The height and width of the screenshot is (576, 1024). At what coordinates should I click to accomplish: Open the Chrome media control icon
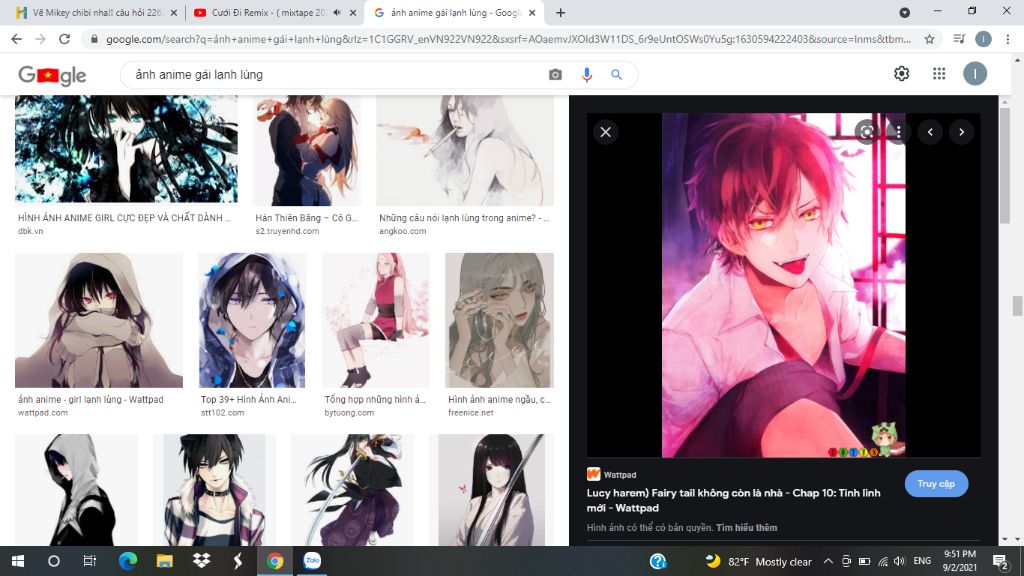pos(959,39)
